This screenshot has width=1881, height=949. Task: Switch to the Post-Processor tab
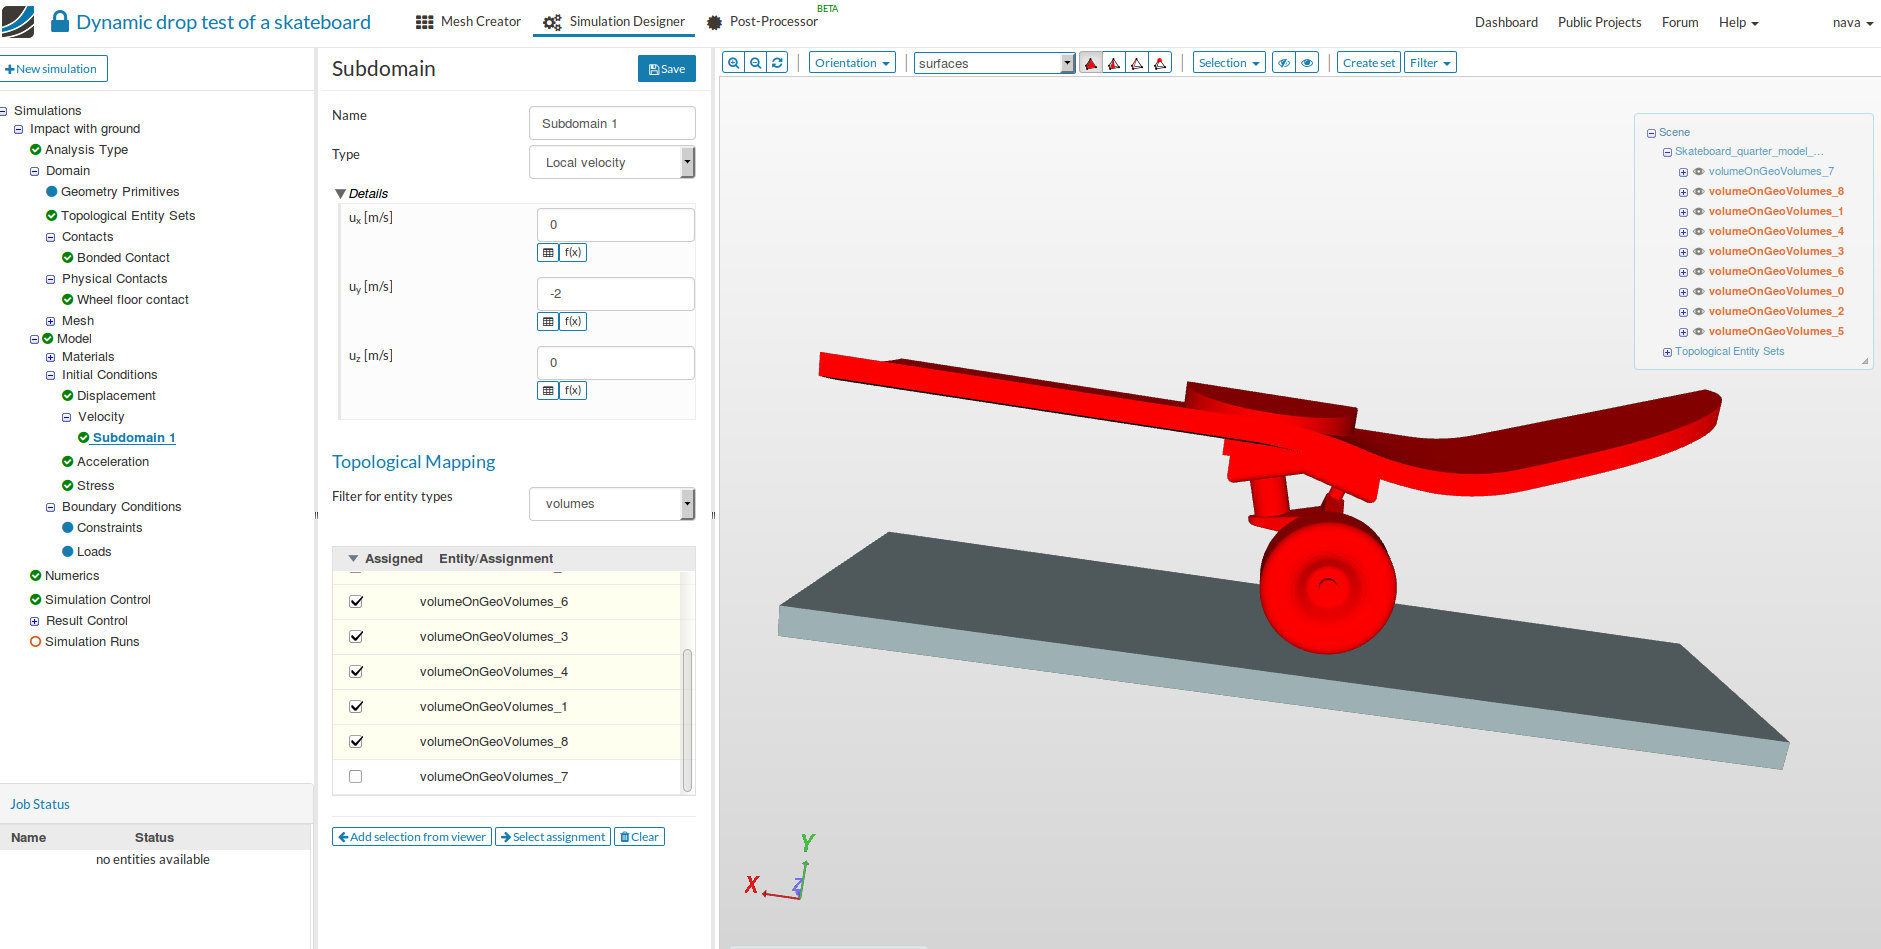(x=762, y=22)
